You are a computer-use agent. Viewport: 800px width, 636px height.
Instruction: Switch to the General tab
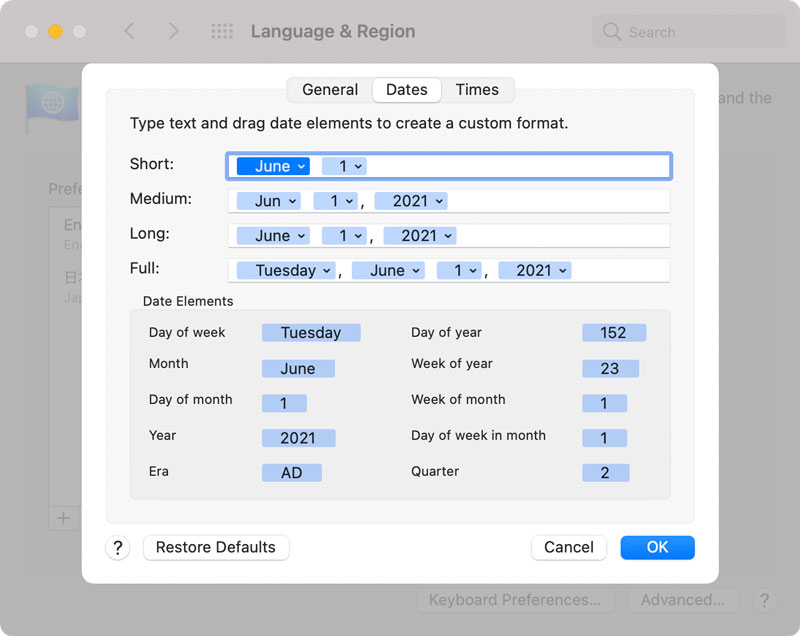(x=330, y=90)
